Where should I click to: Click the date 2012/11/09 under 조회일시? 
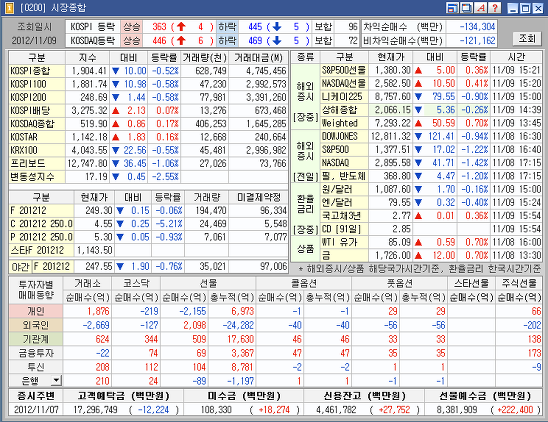click(34, 41)
